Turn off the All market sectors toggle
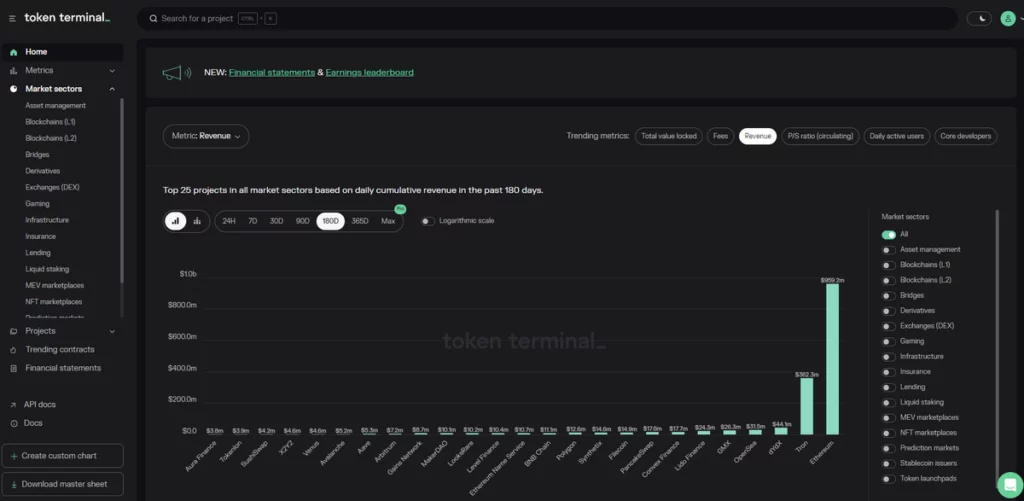This screenshot has height=501, width=1024. click(888, 235)
